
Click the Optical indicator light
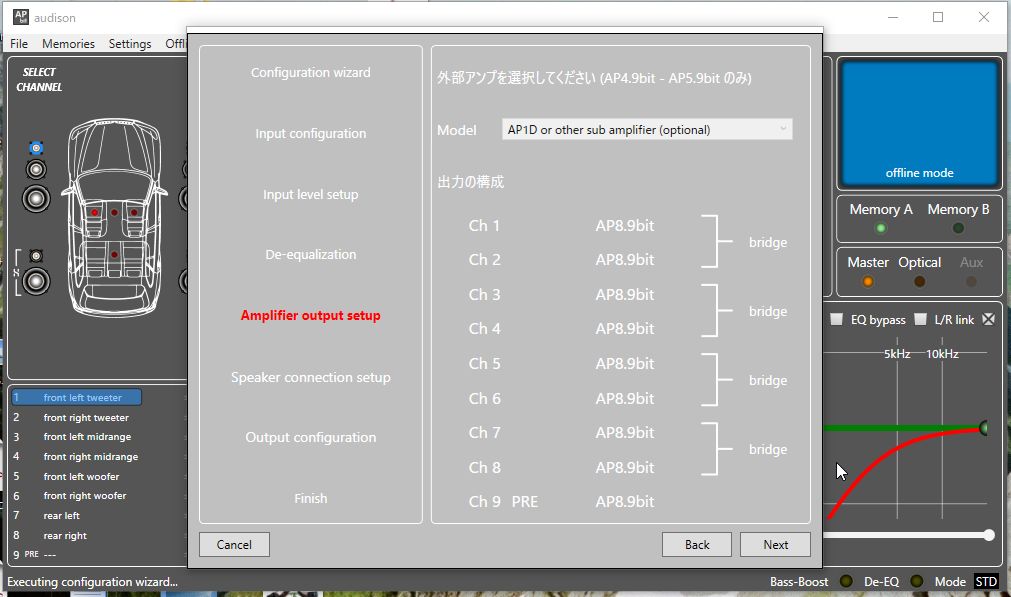[x=919, y=282]
